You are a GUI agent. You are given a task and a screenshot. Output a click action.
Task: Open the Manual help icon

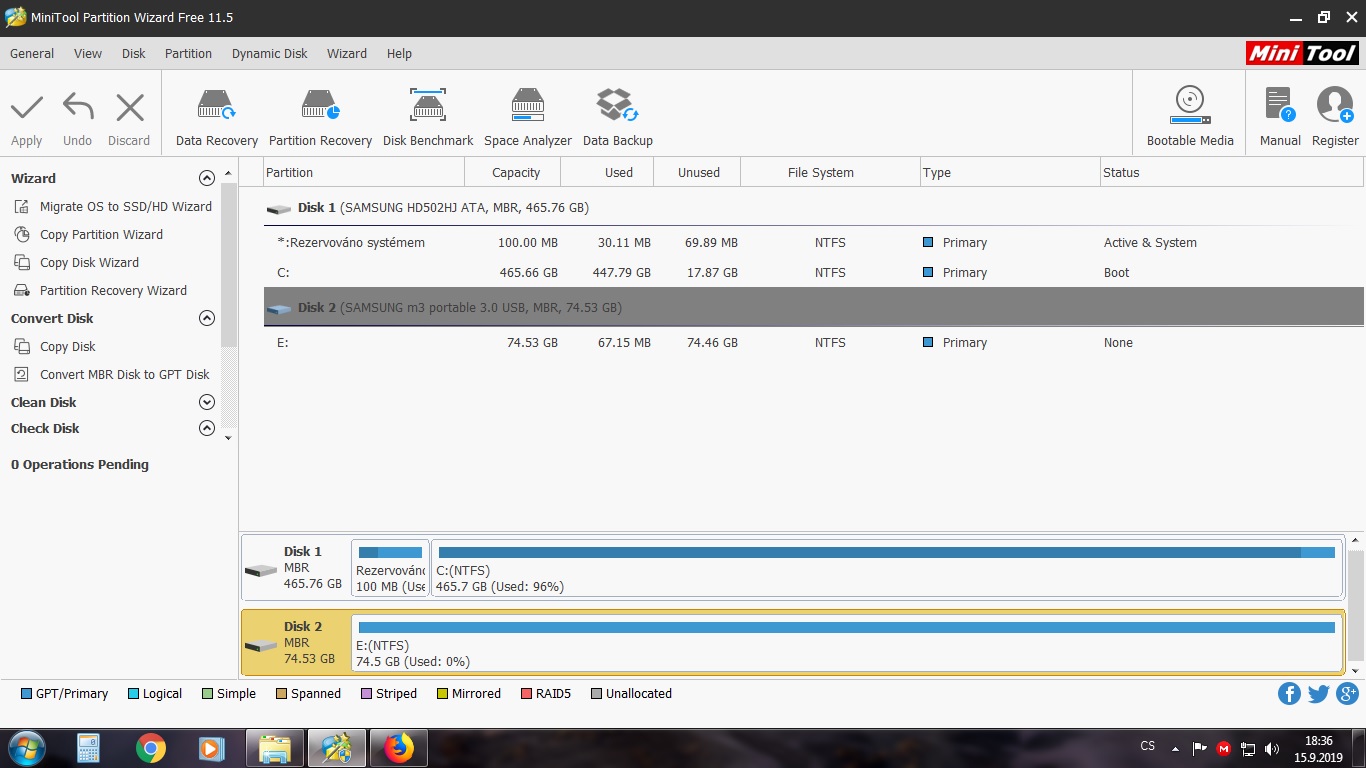click(x=1280, y=117)
